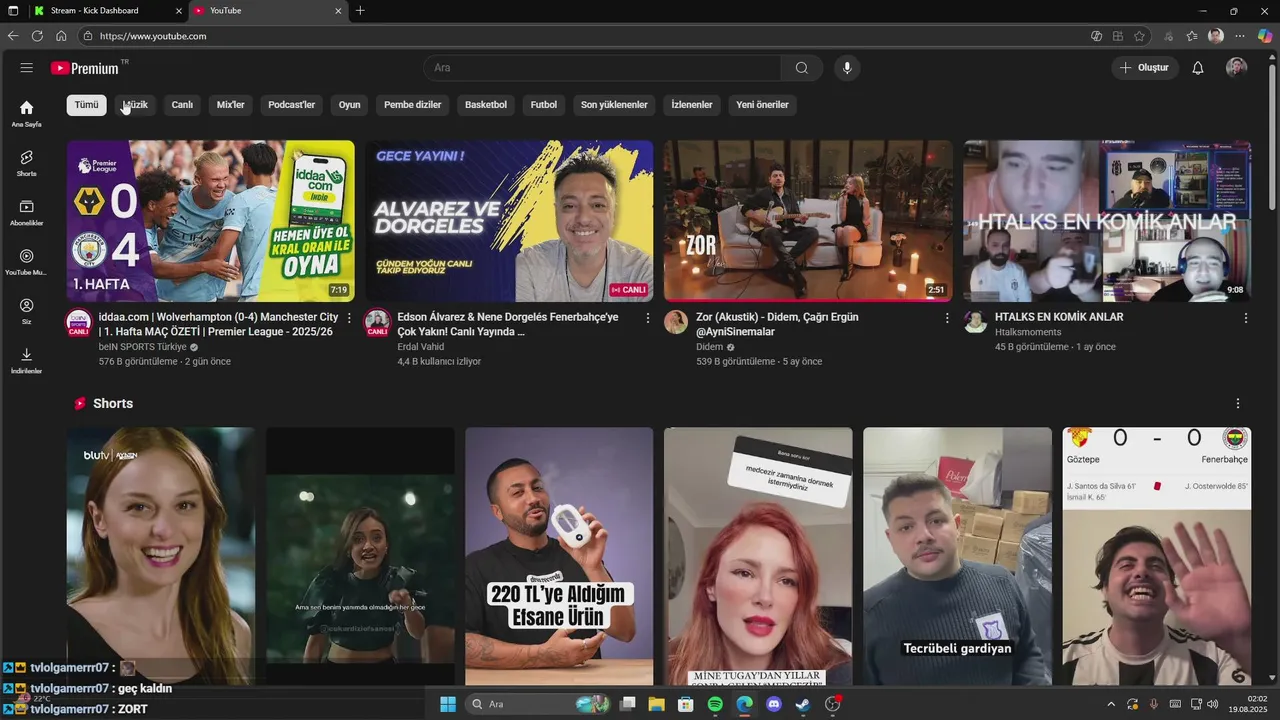Select the Futbol filter chip
The width and height of the screenshot is (1280, 720).
(544, 105)
